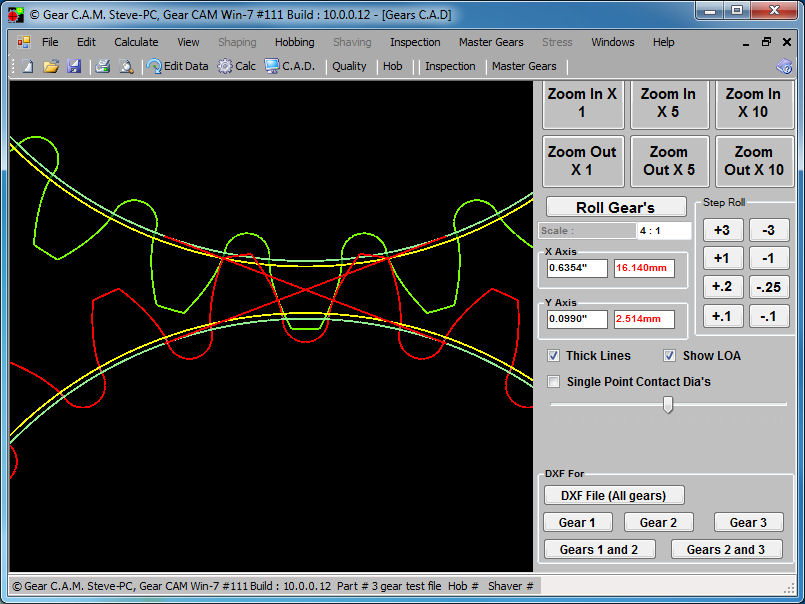Viewport: 805px width, 604px height.
Task: Step roll by +.1
Action: [x=722, y=316]
